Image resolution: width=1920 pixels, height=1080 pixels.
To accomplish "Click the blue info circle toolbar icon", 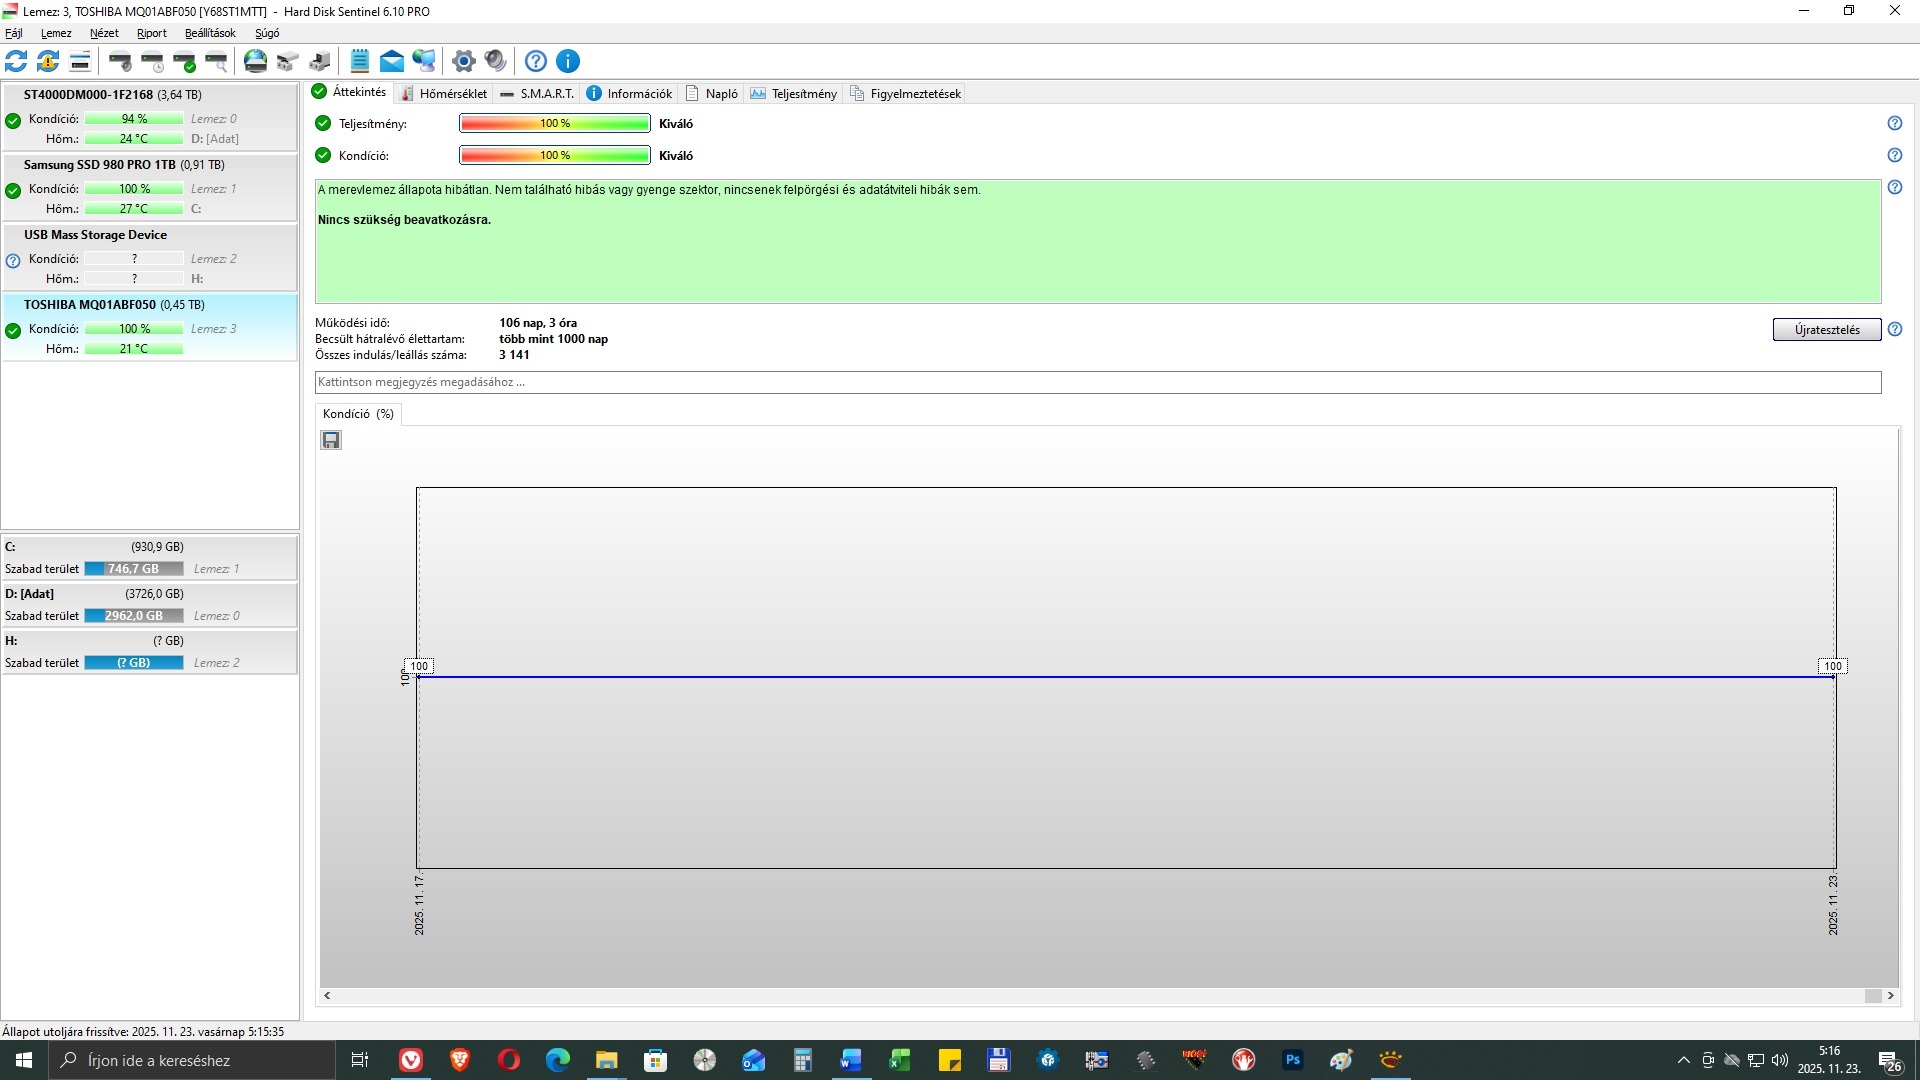I will click(567, 62).
